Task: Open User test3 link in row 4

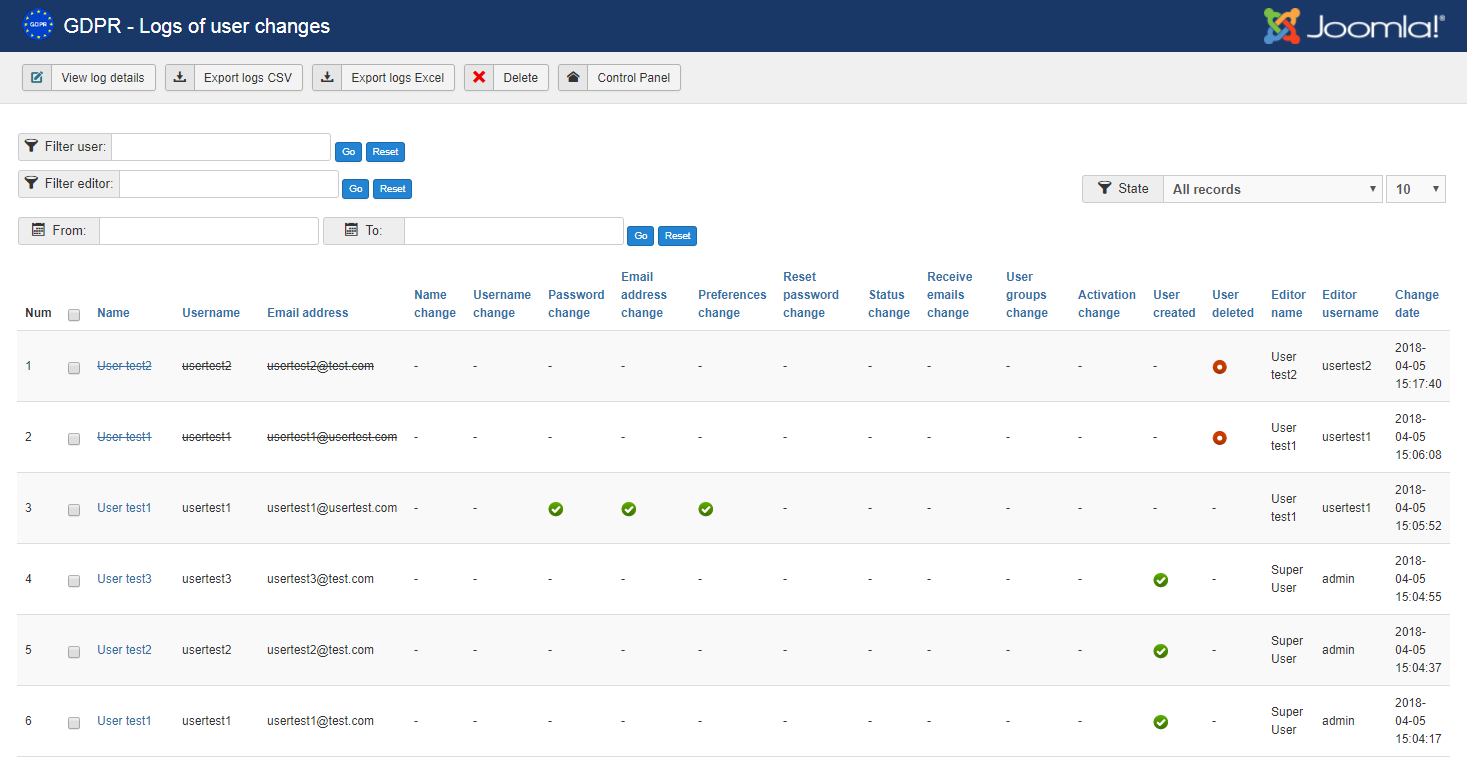Action: click(124, 579)
